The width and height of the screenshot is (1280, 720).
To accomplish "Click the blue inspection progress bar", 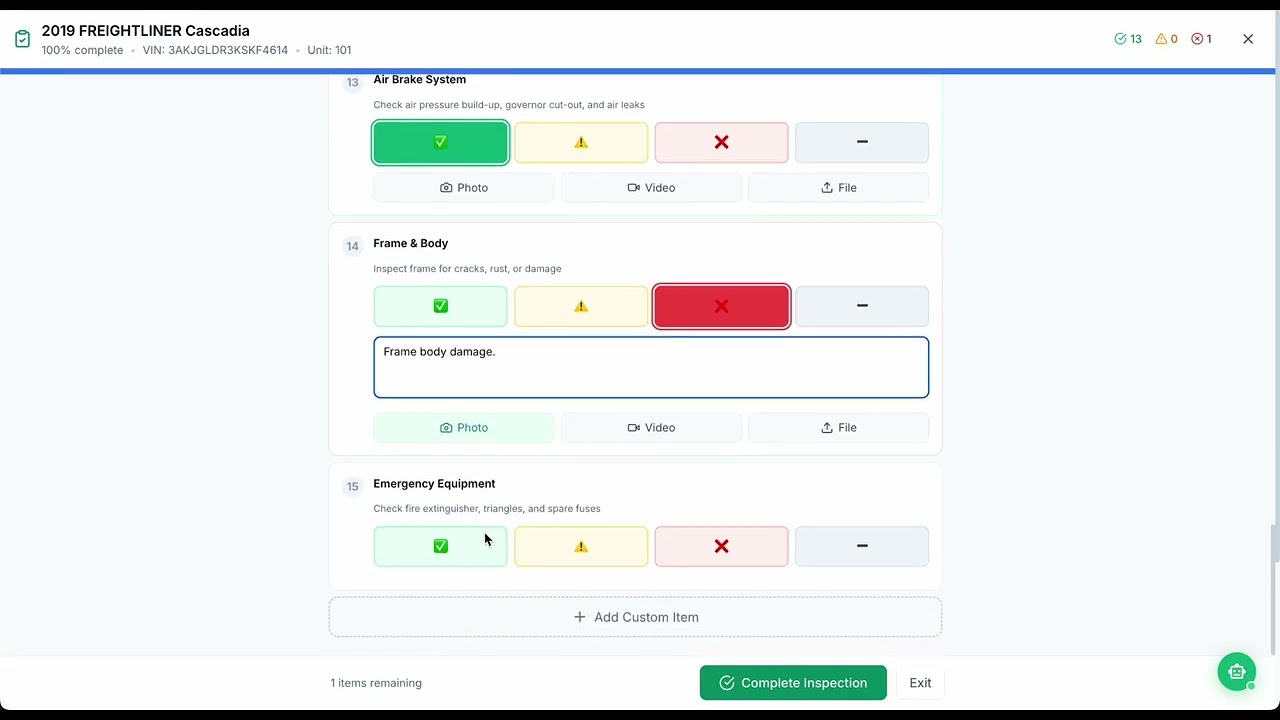I will pyautogui.click(x=638, y=71).
